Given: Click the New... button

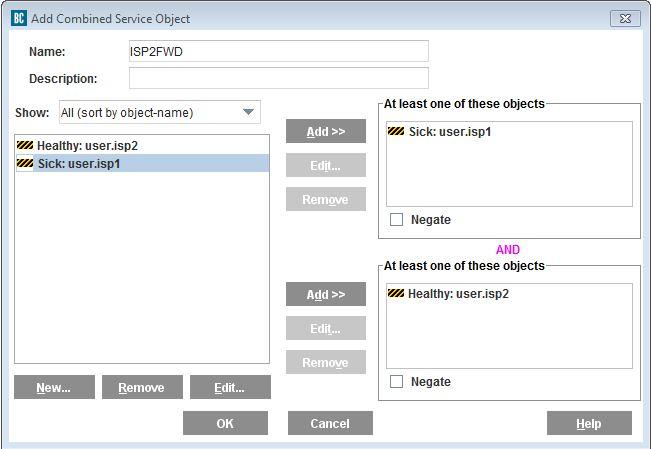Looking at the screenshot, I should (54, 388).
